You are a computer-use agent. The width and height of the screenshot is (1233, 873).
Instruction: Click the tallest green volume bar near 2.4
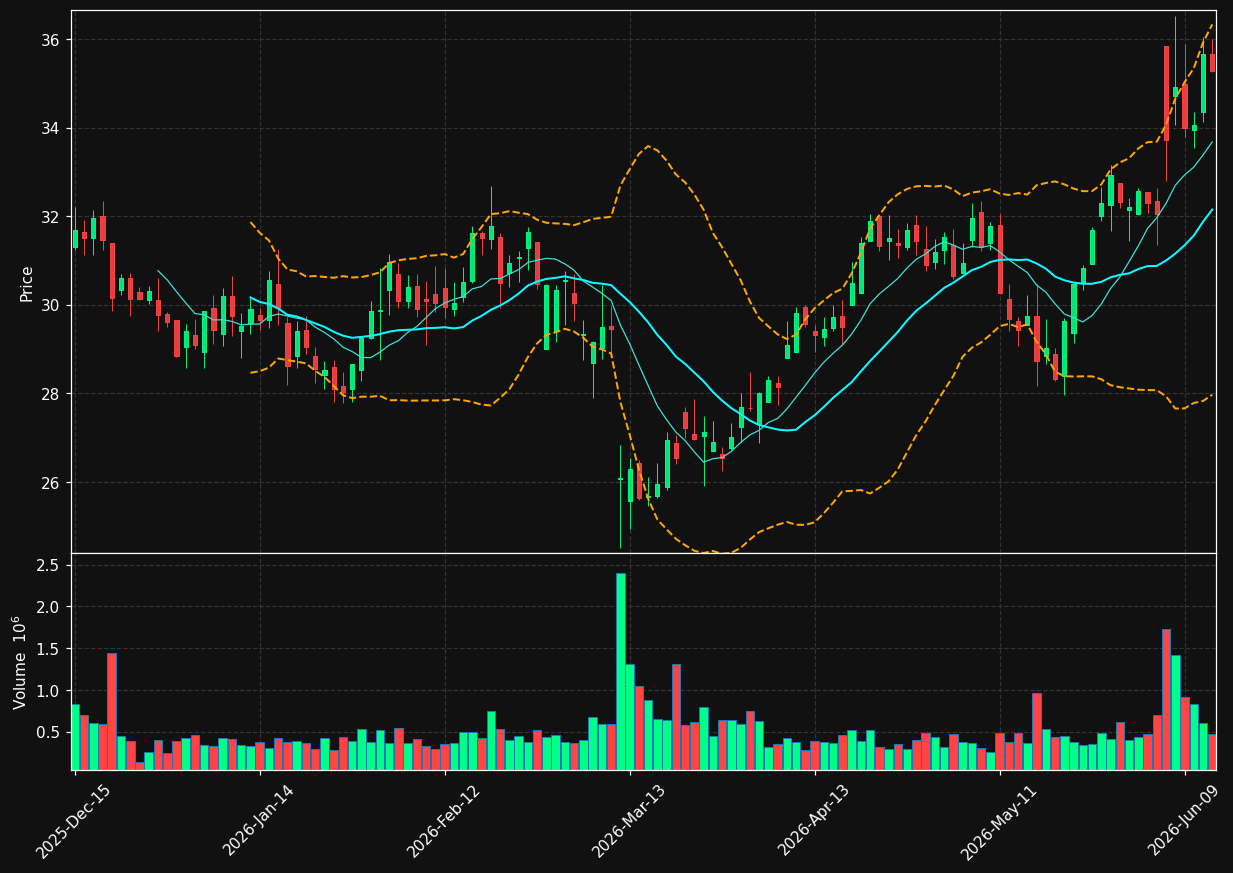(x=621, y=671)
